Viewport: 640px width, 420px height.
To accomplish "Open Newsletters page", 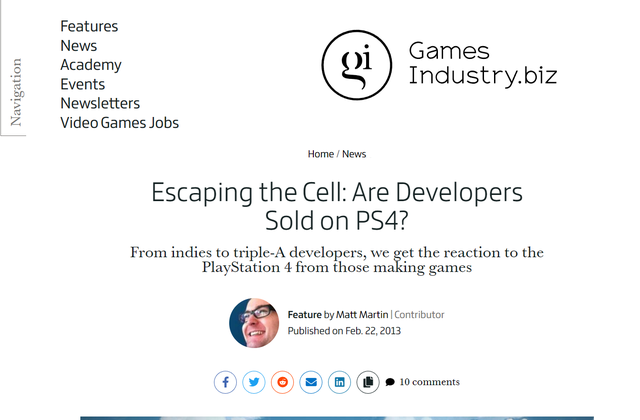I will 100,103.
